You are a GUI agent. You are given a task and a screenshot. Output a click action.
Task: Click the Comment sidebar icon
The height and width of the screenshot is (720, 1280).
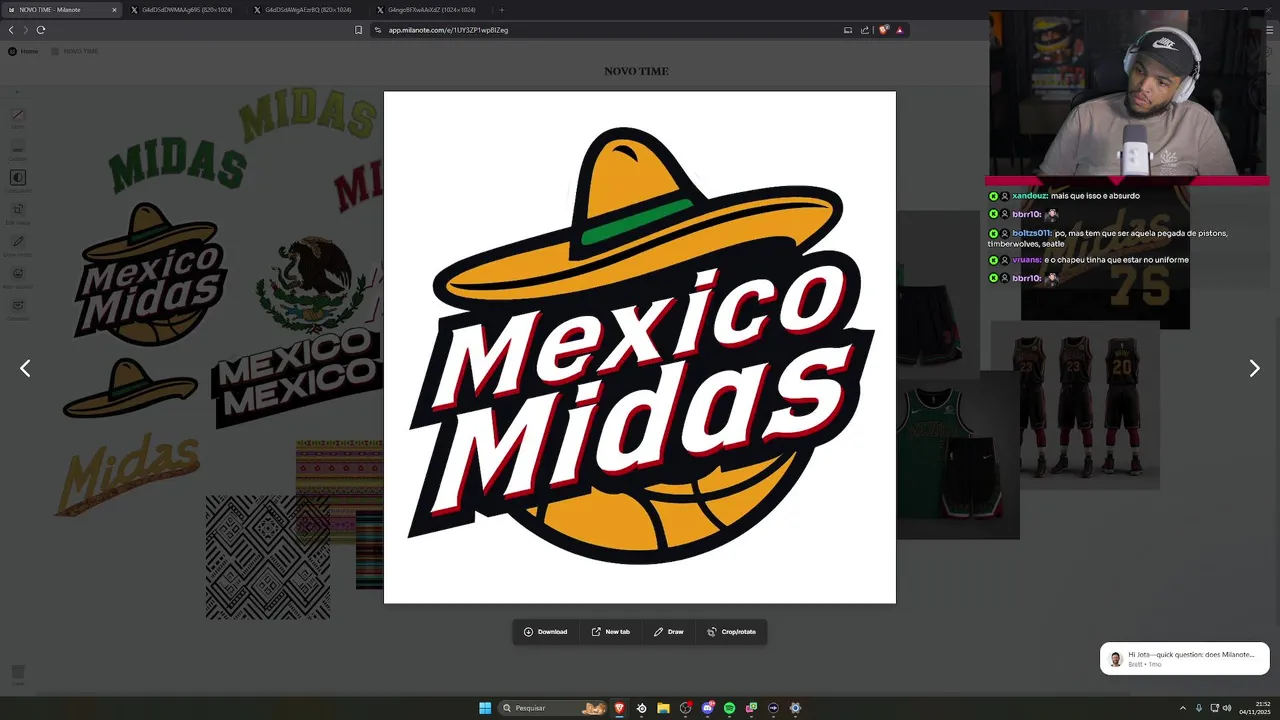click(18, 307)
